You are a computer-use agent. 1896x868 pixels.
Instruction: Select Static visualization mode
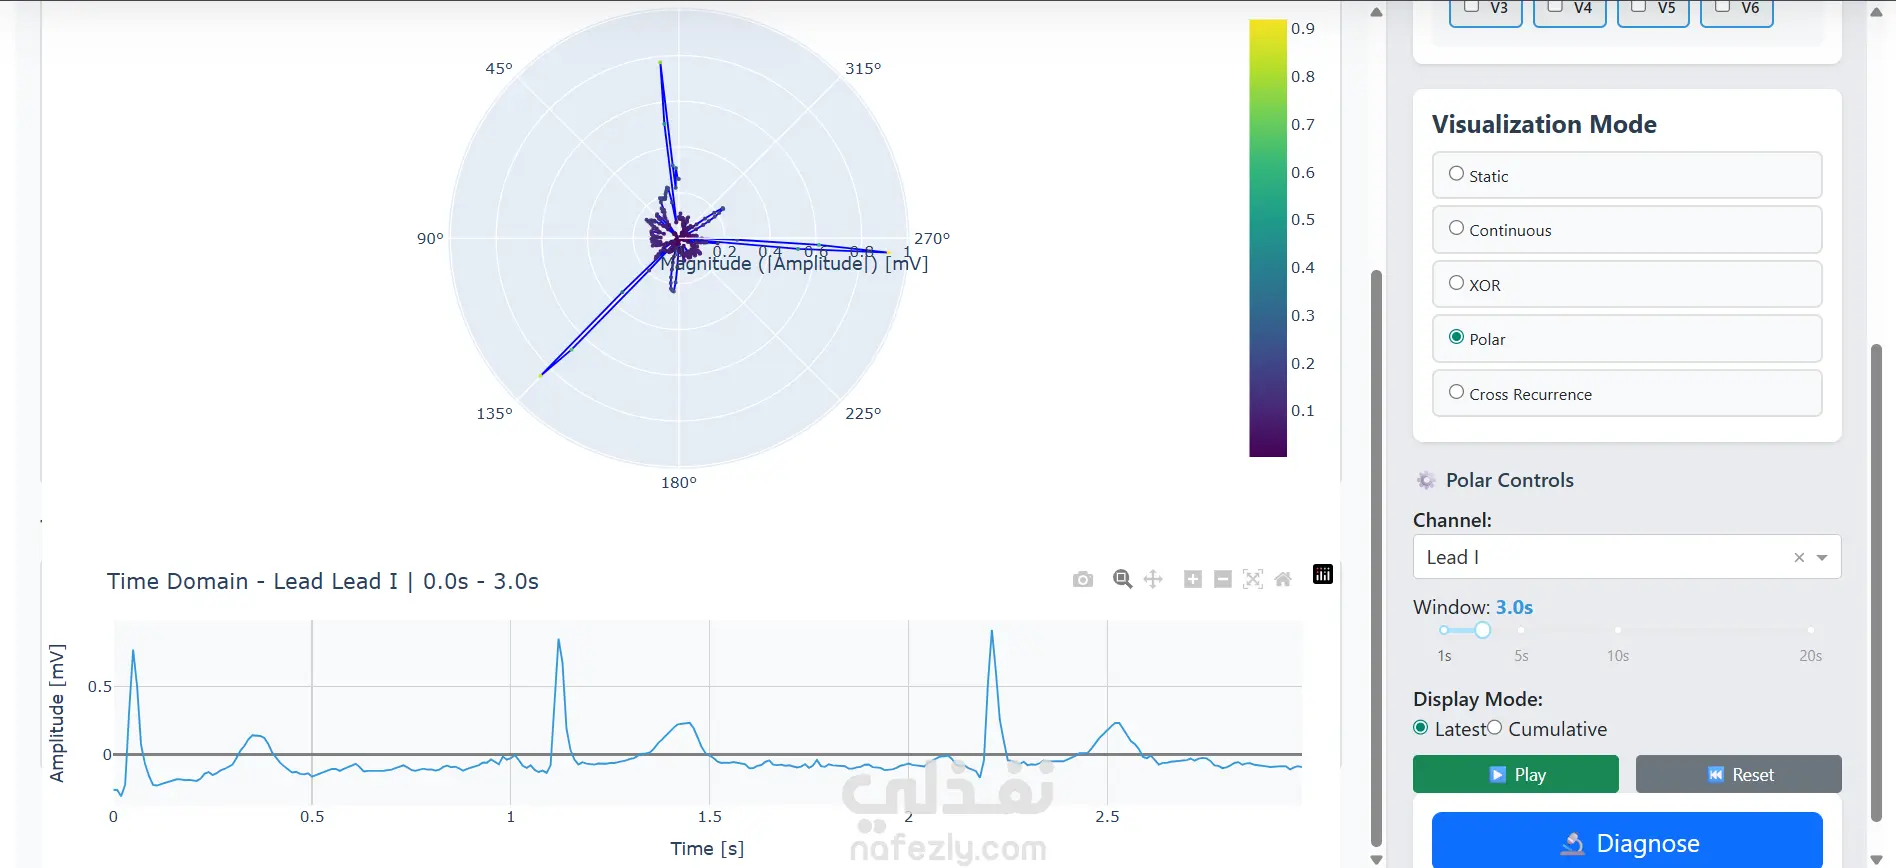pyautogui.click(x=1627, y=175)
